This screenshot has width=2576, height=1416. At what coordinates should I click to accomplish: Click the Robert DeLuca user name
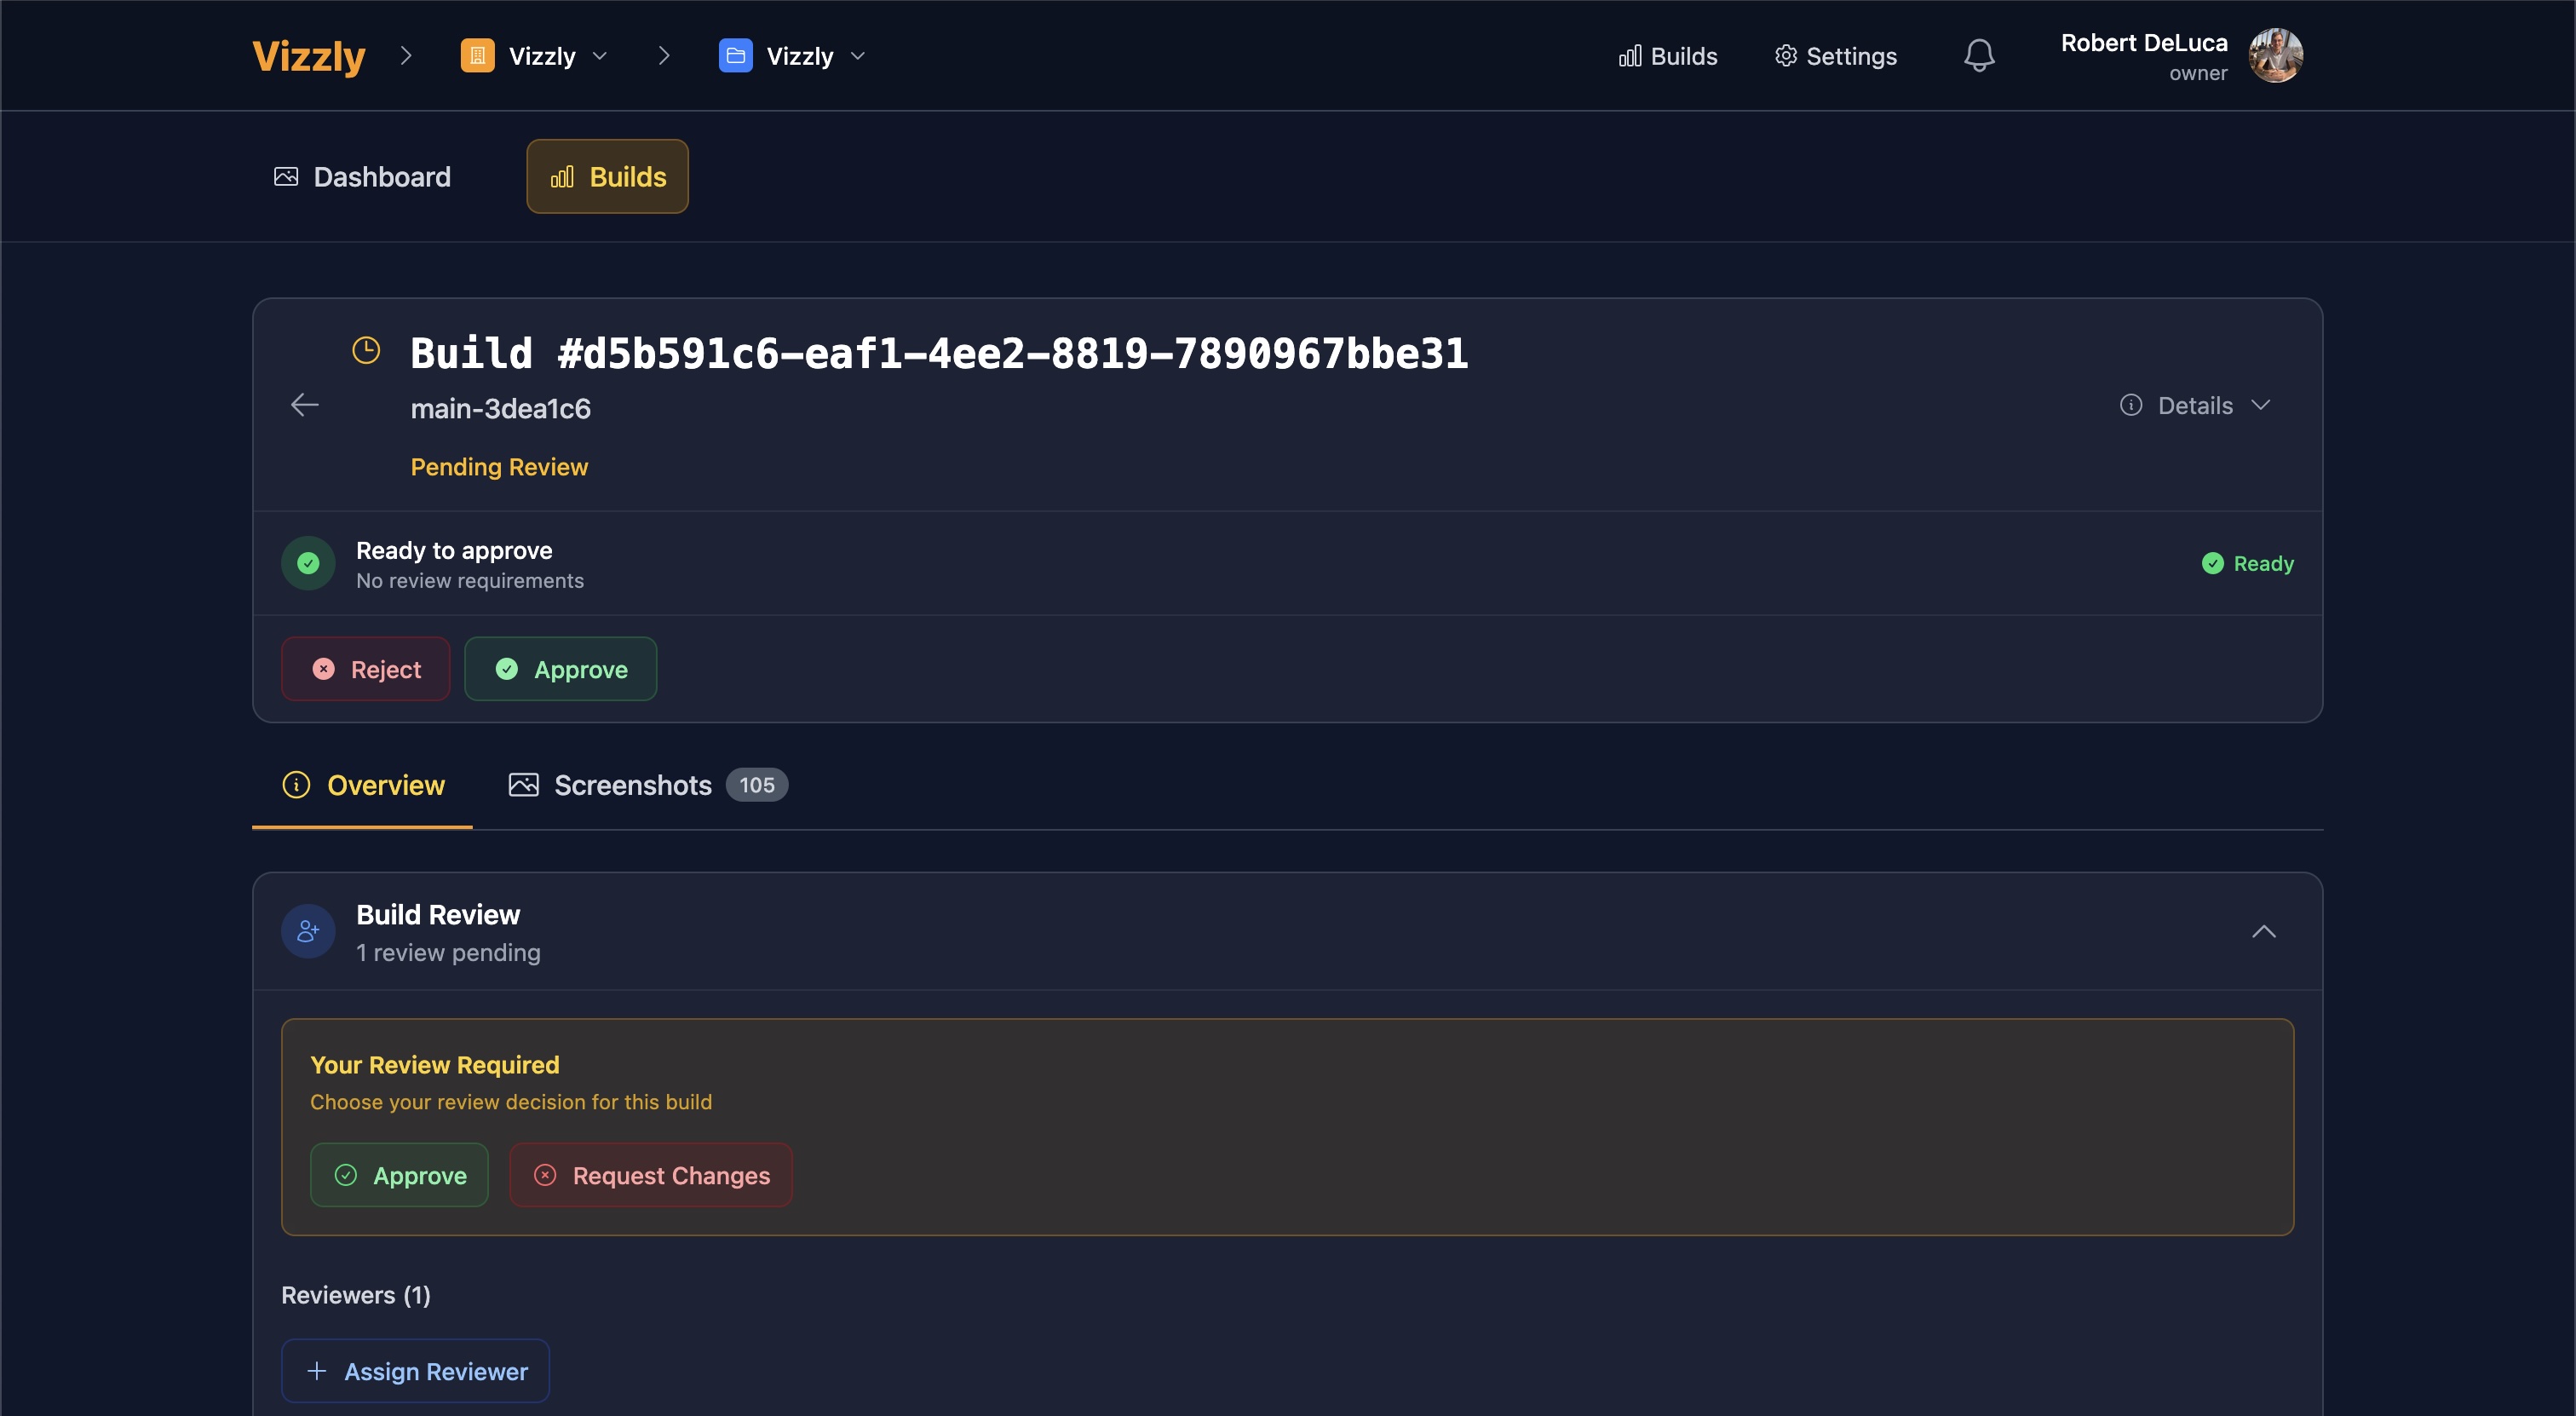tap(2144, 43)
